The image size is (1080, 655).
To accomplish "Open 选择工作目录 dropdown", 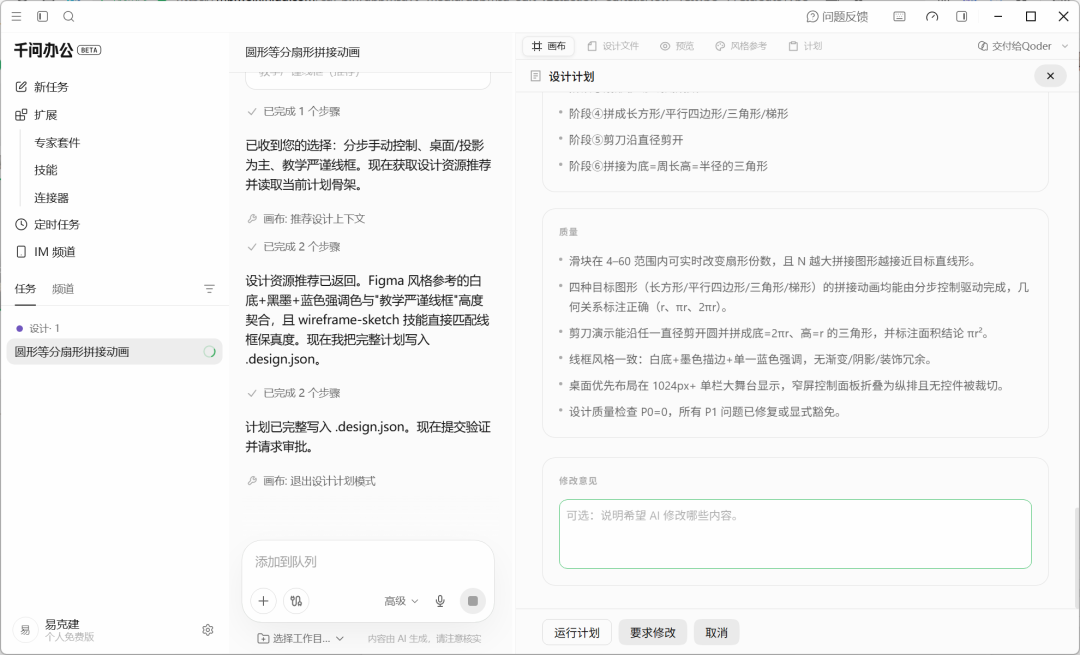I will pos(300,638).
